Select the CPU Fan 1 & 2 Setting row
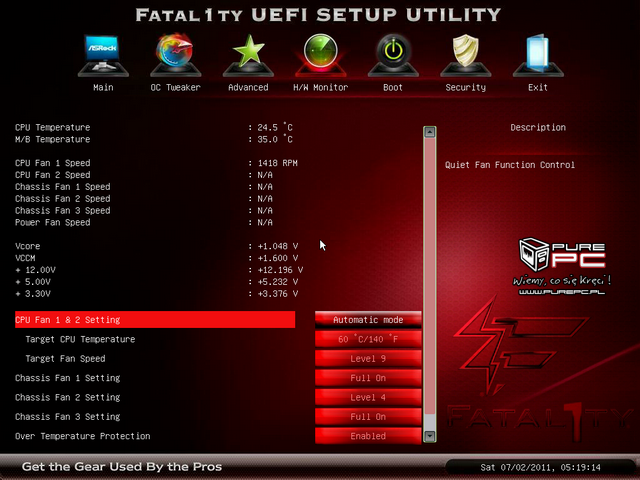Viewport: 640px width, 480px height. click(x=155, y=320)
